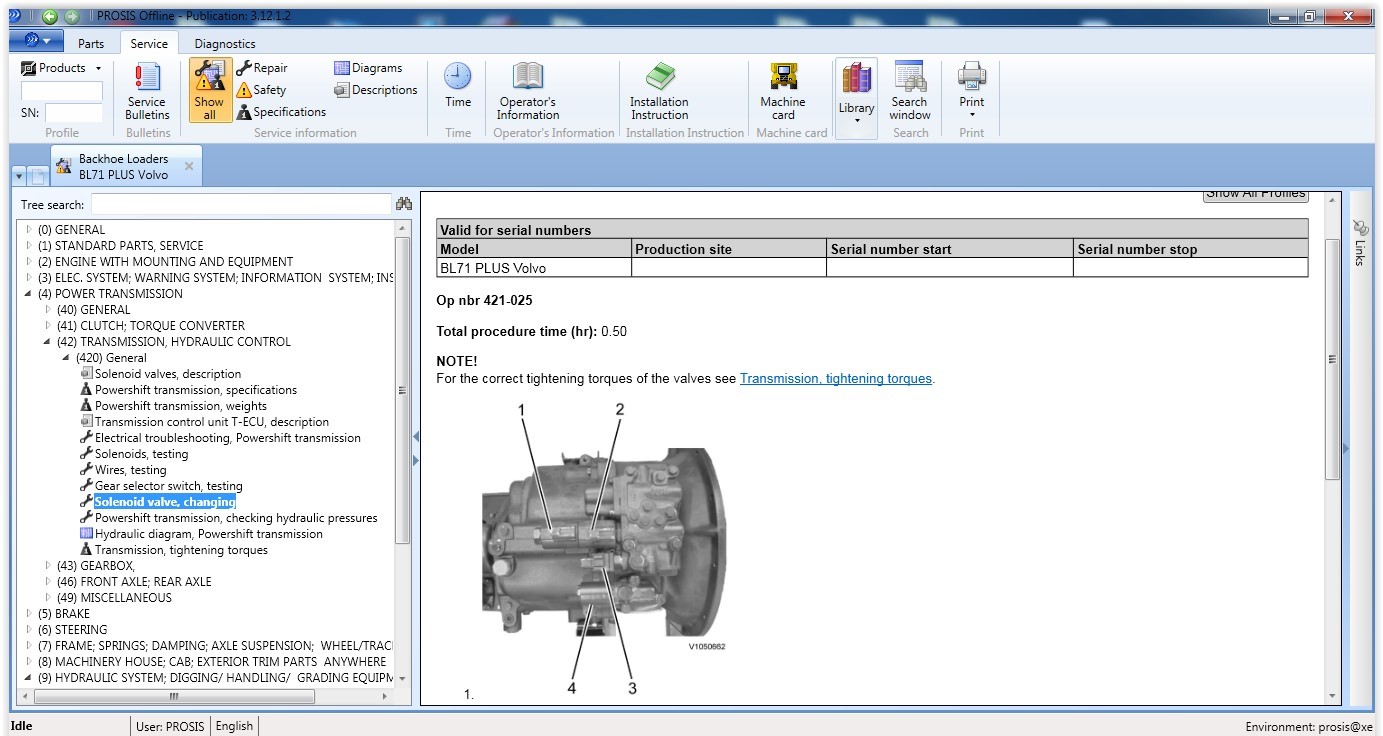Open the Library dropdown
The height and width of the screenshot is (736, 1383).
coord(856,98)
